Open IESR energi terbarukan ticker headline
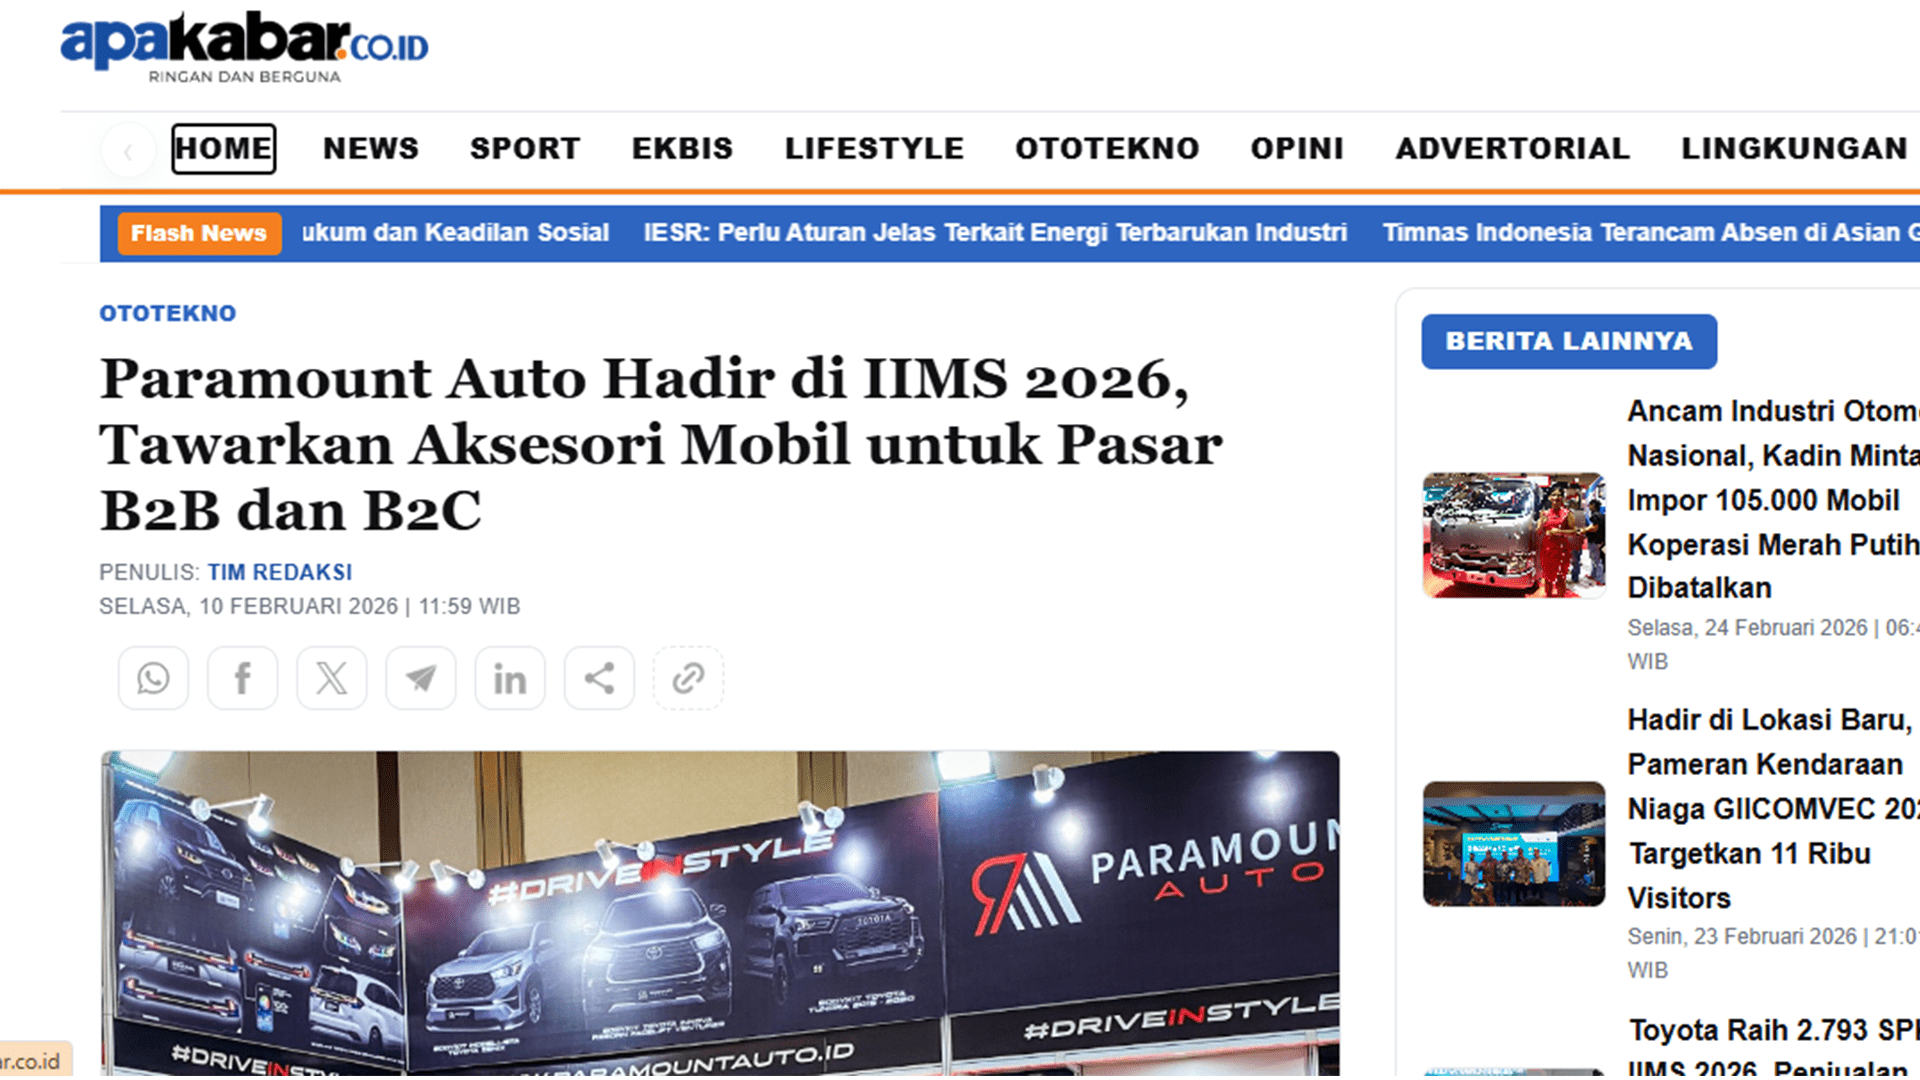 pyautogui.click(x=994, y=233)
